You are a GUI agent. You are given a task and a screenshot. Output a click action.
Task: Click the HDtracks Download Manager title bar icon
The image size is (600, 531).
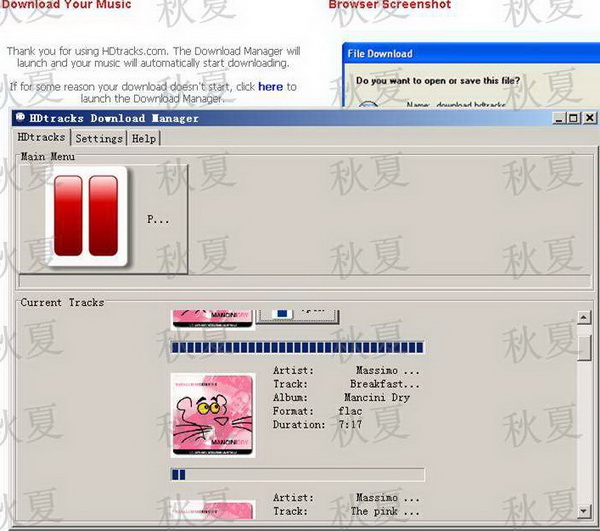21,117
